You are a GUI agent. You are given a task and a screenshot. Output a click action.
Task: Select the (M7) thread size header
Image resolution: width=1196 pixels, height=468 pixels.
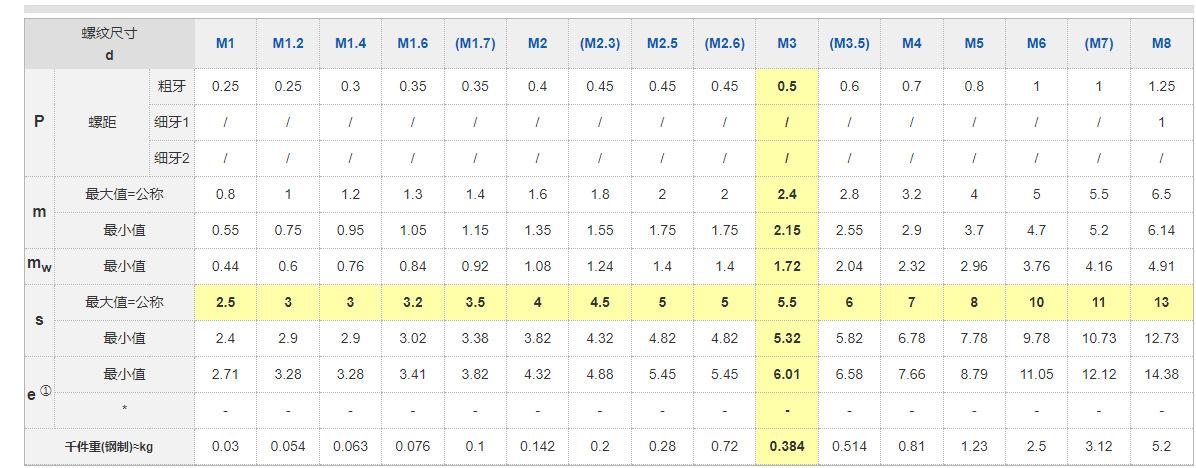coord(1098,44)
